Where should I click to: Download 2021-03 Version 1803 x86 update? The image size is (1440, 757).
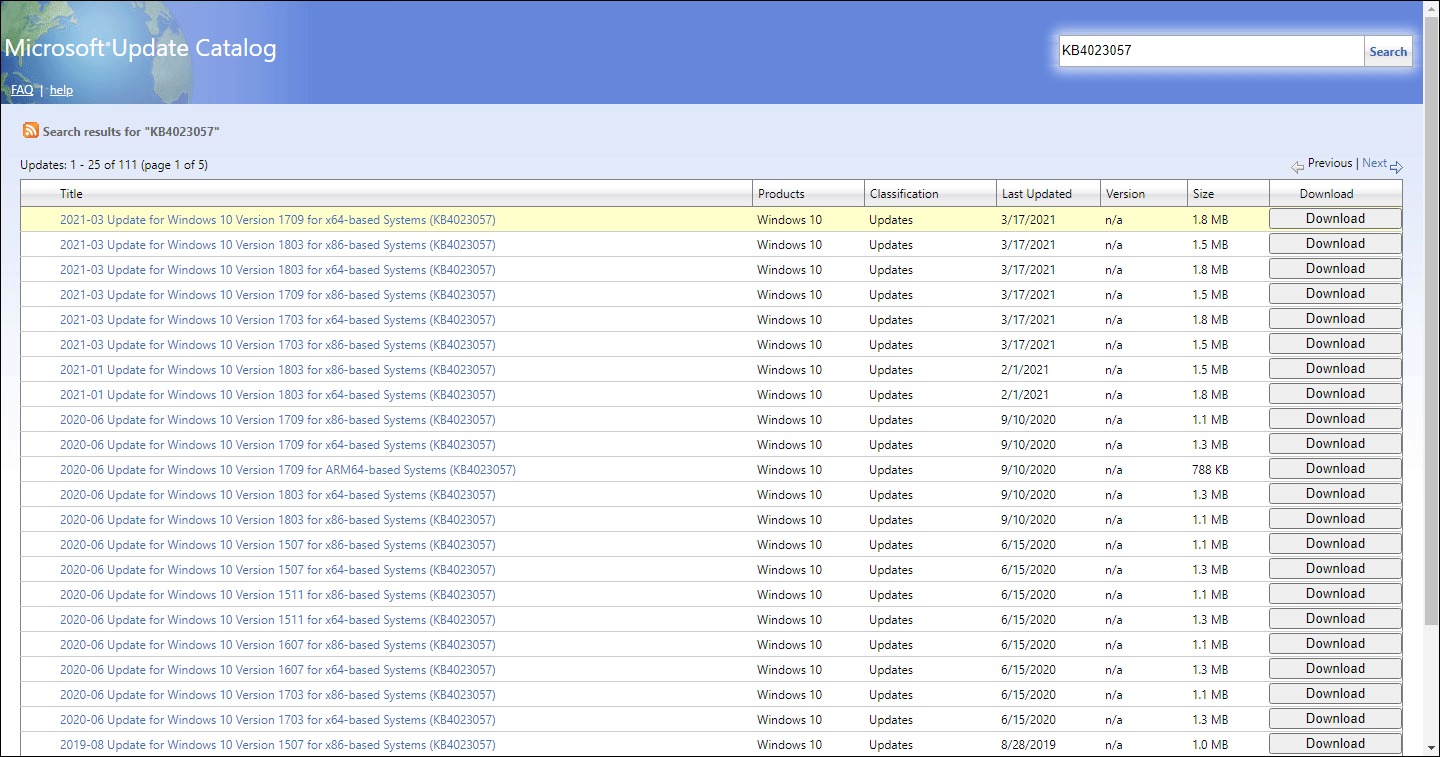(1335, 244)
